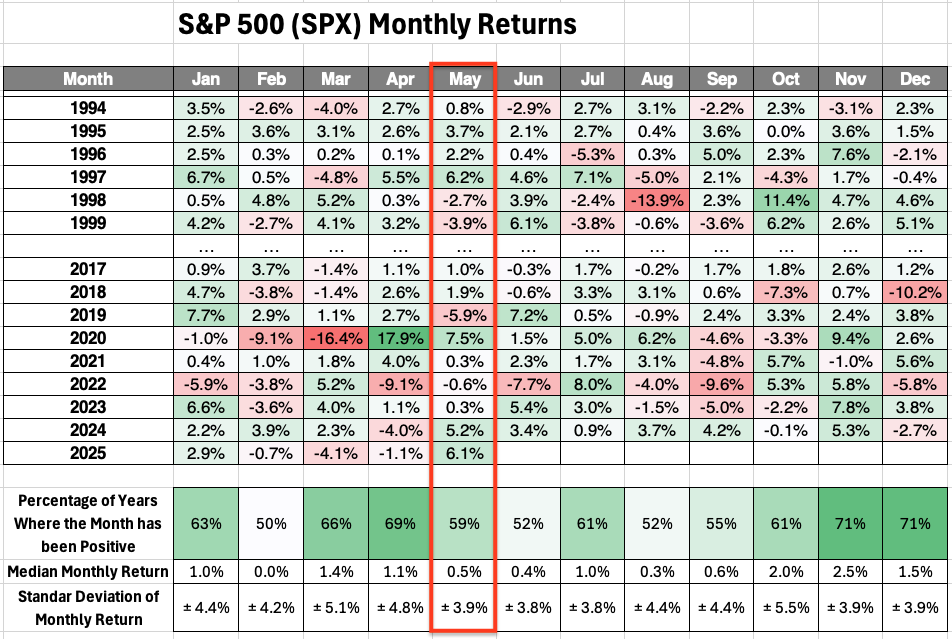The image size is (952, 639).
Task: Select the November median return cell showing 2.5%
Action: coord(850,571)
